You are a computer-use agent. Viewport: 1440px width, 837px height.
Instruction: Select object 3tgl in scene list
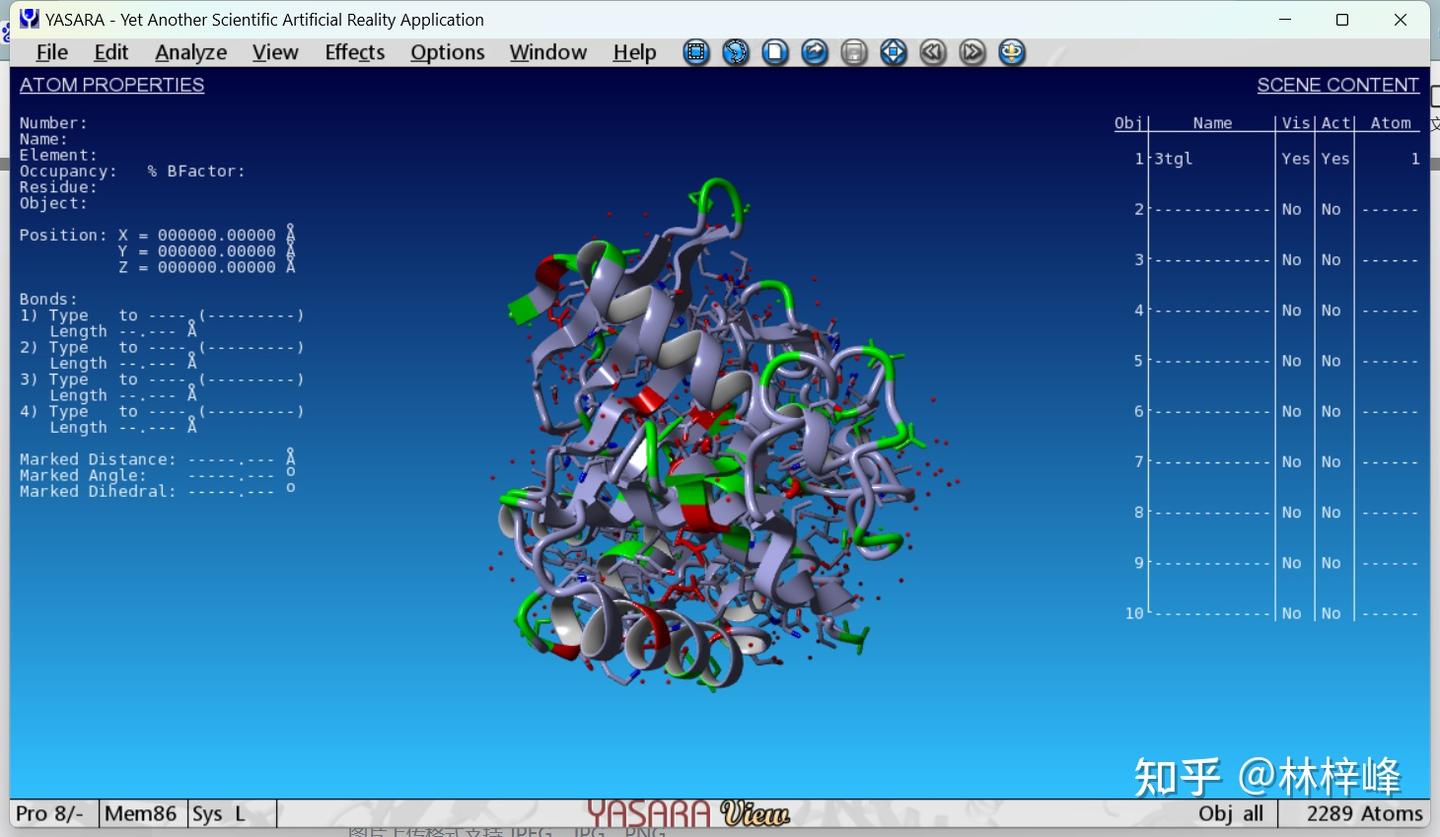[x=1173, y=159]
